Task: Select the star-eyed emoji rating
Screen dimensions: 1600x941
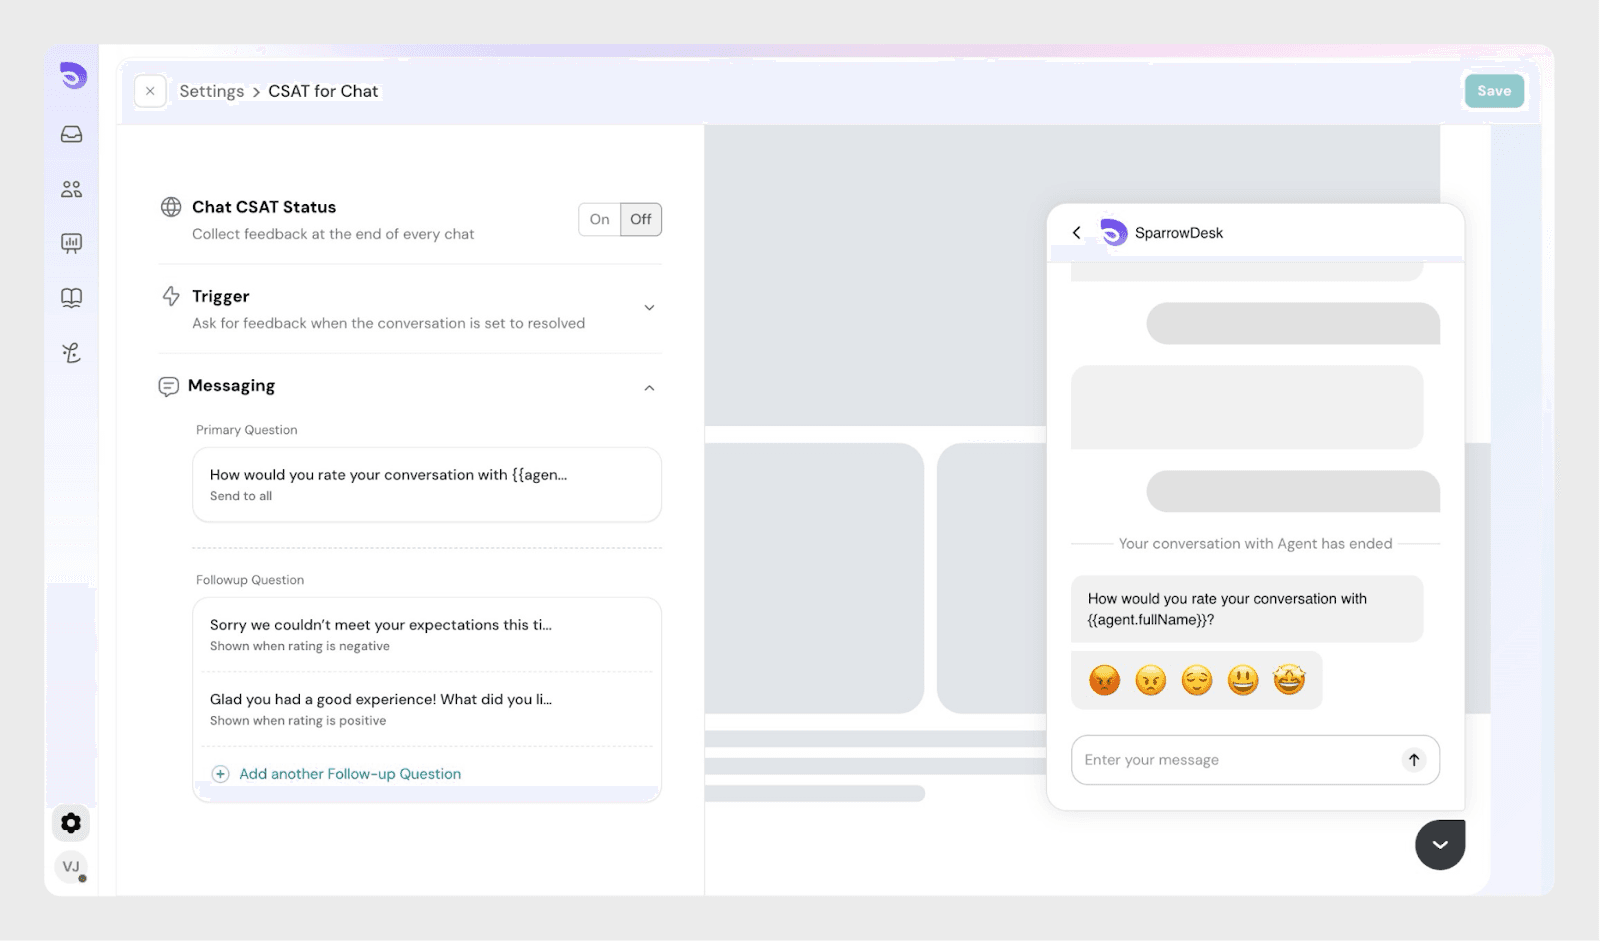Action: pyautogui.click(x=1289, y=681)
